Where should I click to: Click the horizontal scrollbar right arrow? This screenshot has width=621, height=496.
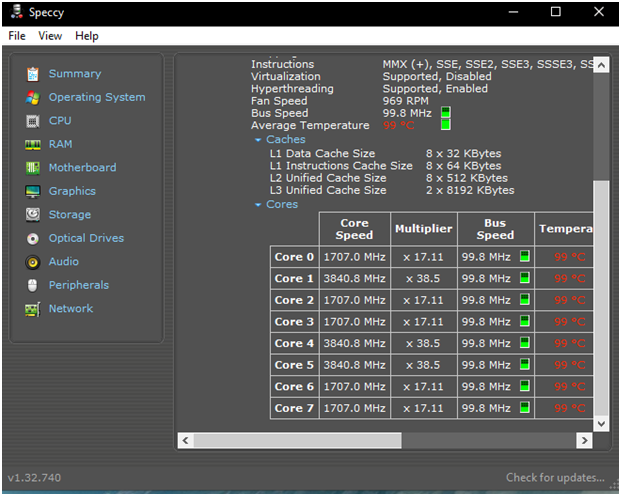[x=584, y=440]
